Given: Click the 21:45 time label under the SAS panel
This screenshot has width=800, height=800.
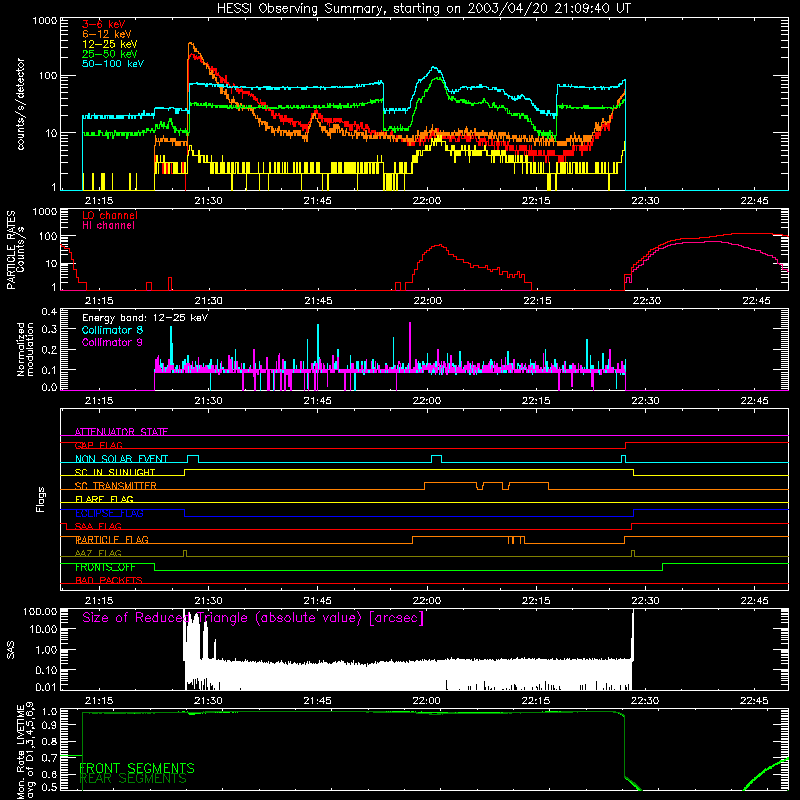Looking at the screenshot, I should click(317, 701).
